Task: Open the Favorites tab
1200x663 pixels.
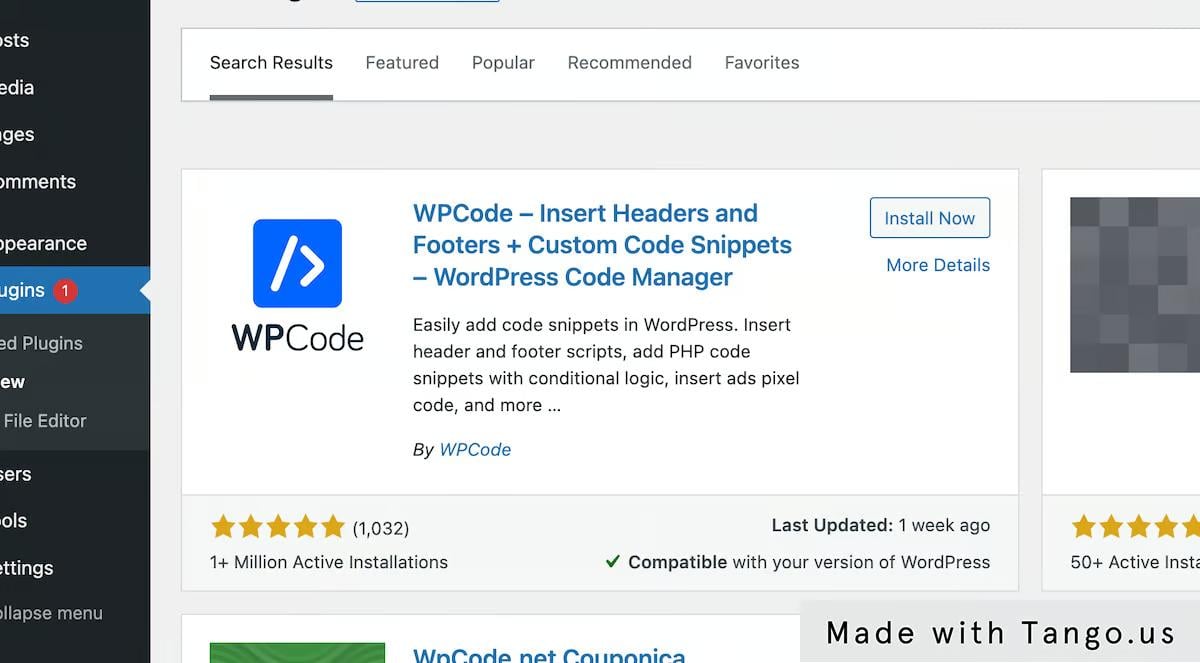Action: (x=762, y=63)
